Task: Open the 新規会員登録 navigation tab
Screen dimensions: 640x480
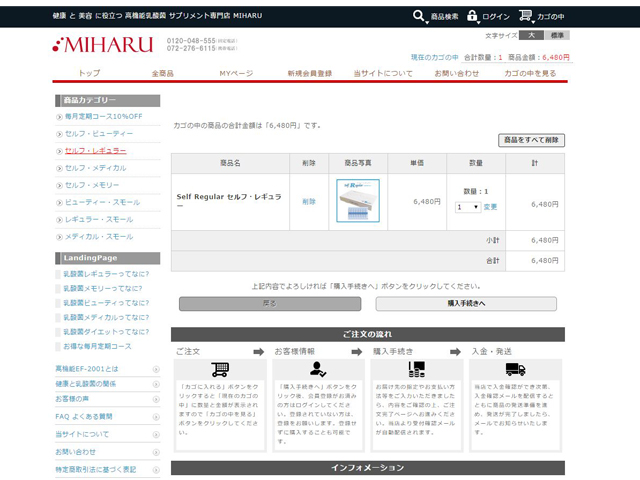Action: (x=309, y=73)
